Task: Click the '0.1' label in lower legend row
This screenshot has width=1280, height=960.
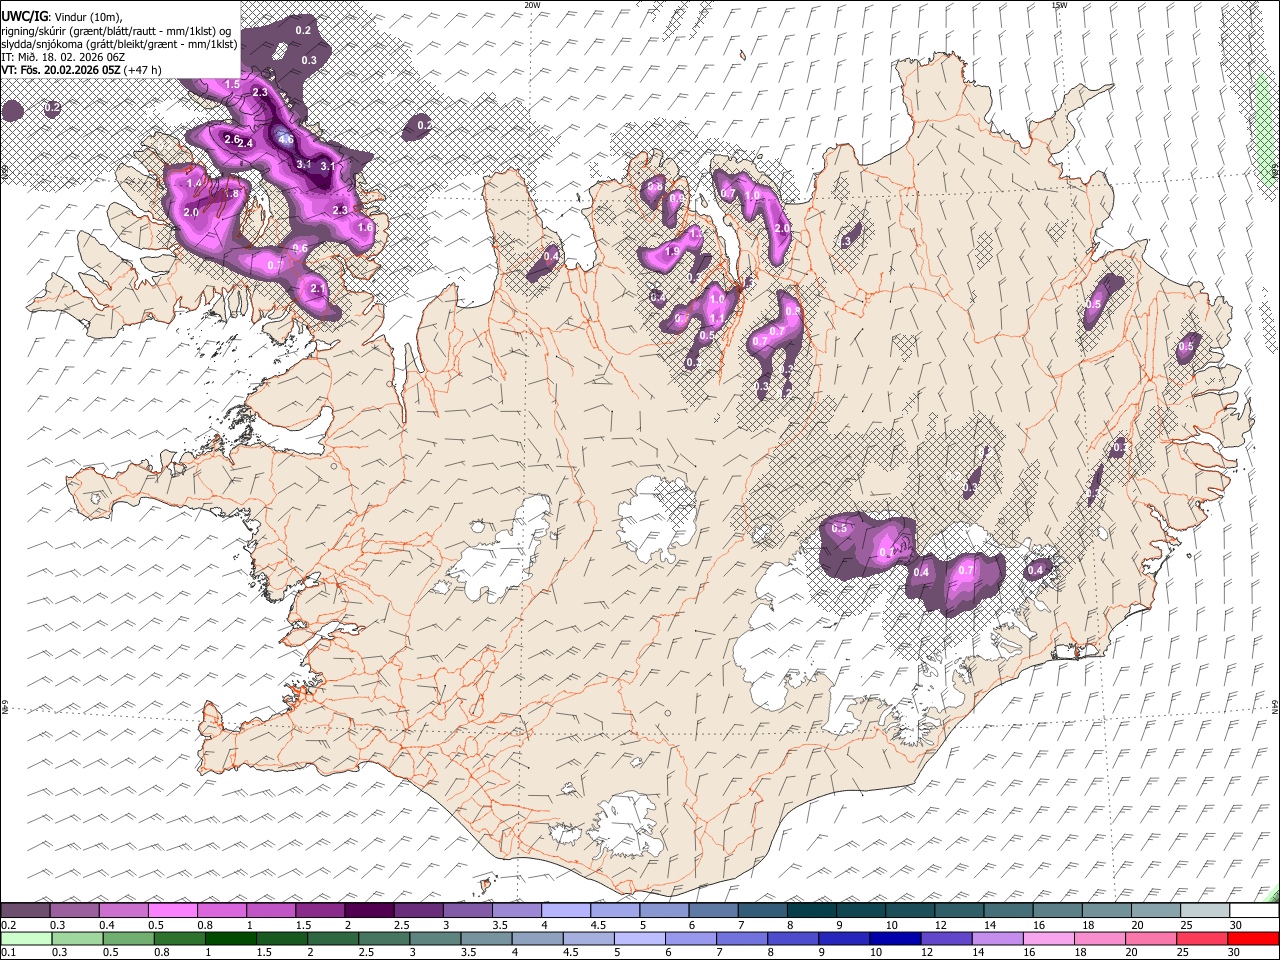Action: point(9,953)
